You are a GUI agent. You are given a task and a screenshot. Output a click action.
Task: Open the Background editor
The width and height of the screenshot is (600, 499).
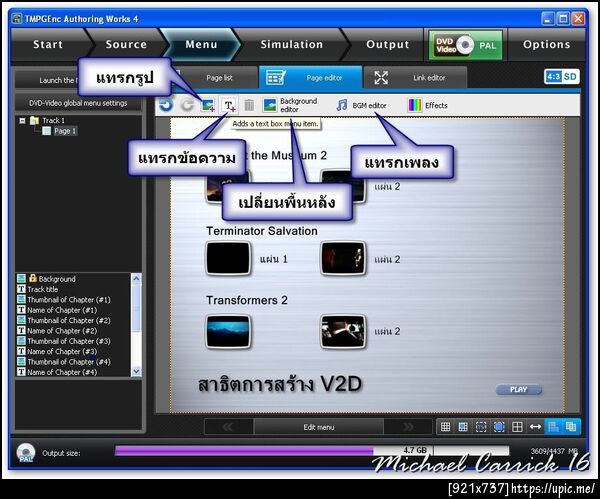[290, 105]
